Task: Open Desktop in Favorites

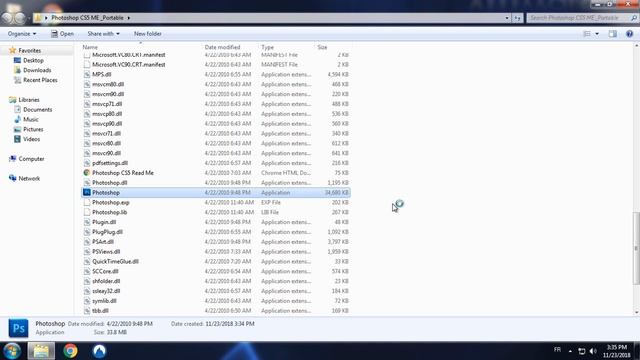Action: (x=33, y=60)
